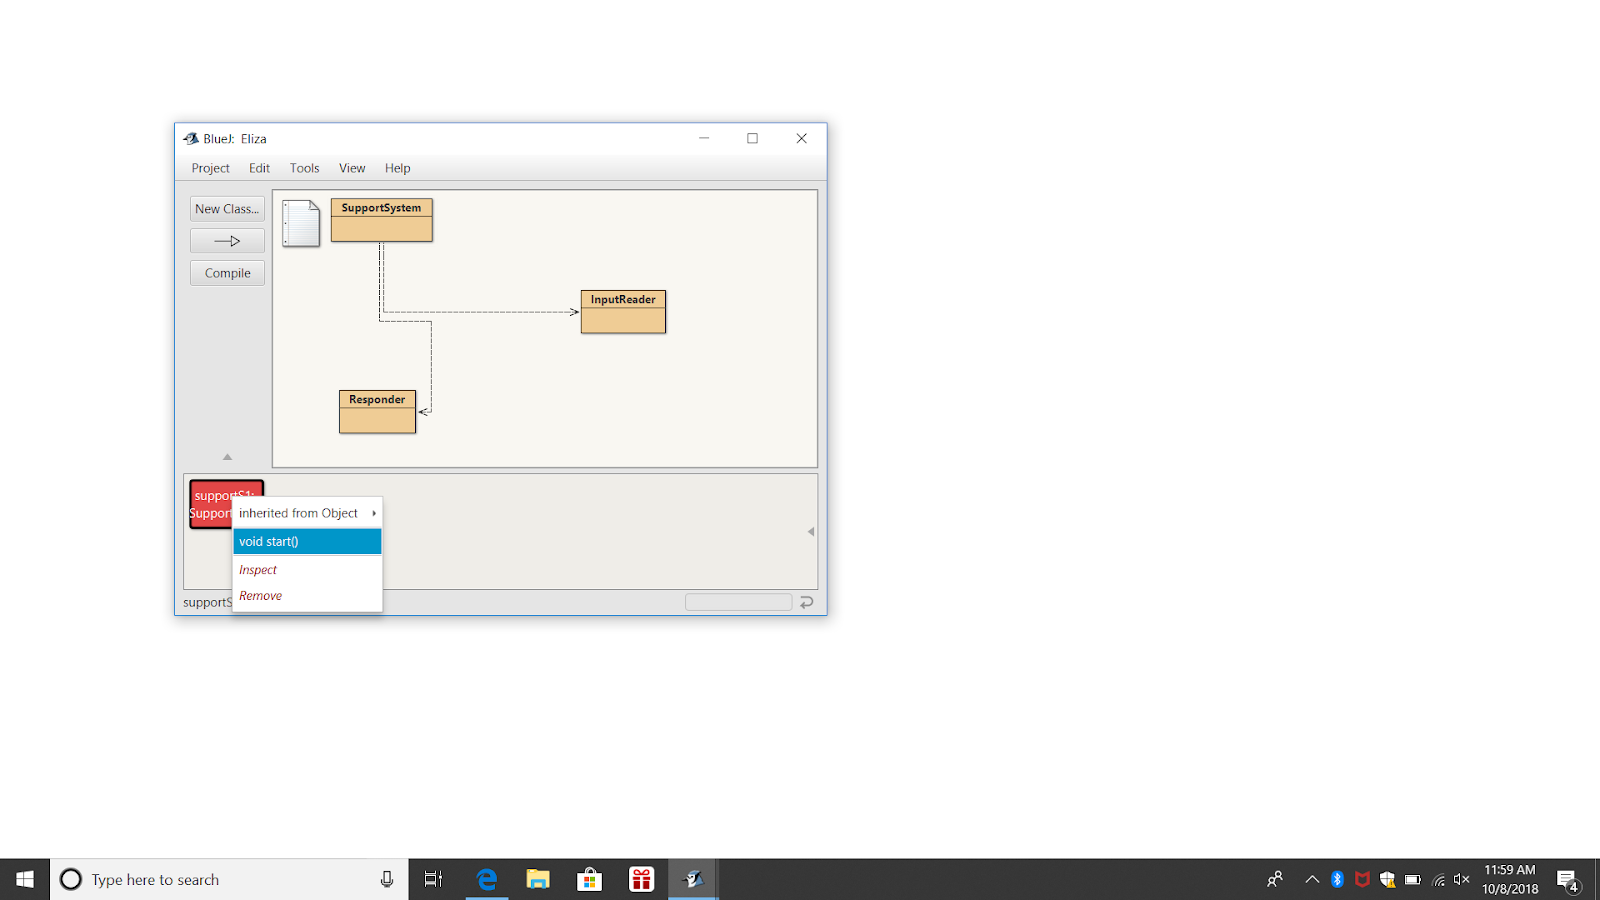This screenshot has width=1600, height=900.
Task: Click the BlueJ logo in title bar
Action: [191, 139]
